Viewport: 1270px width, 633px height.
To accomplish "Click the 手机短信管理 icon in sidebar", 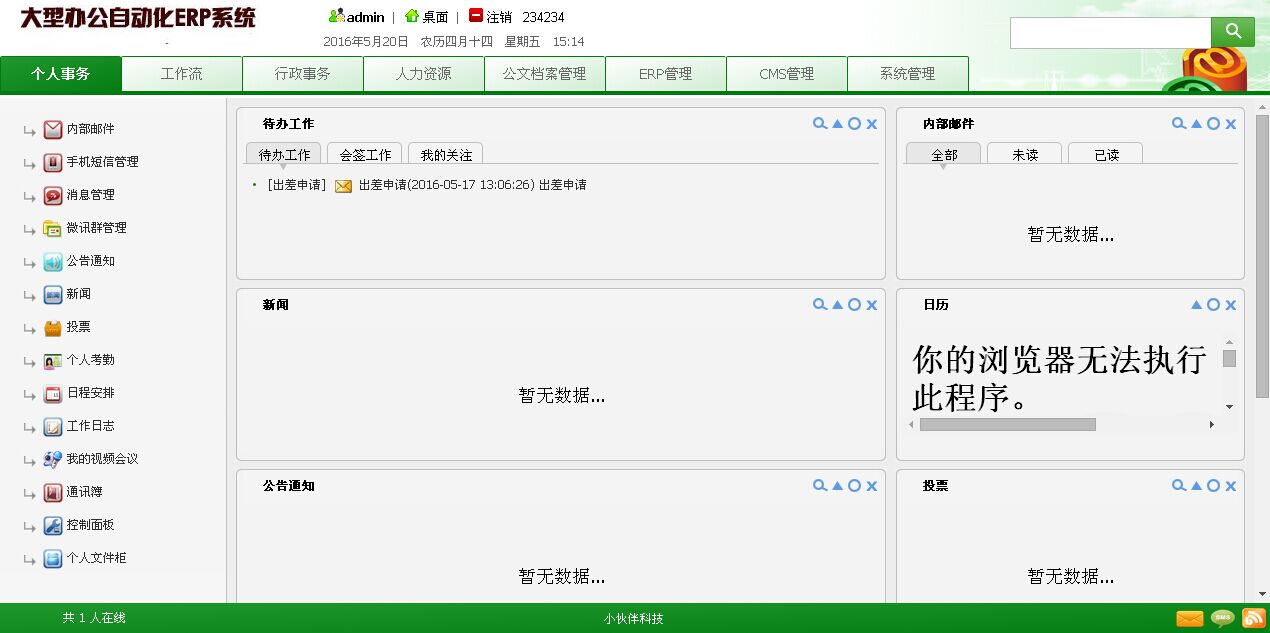I will click(x=52, y=162).
